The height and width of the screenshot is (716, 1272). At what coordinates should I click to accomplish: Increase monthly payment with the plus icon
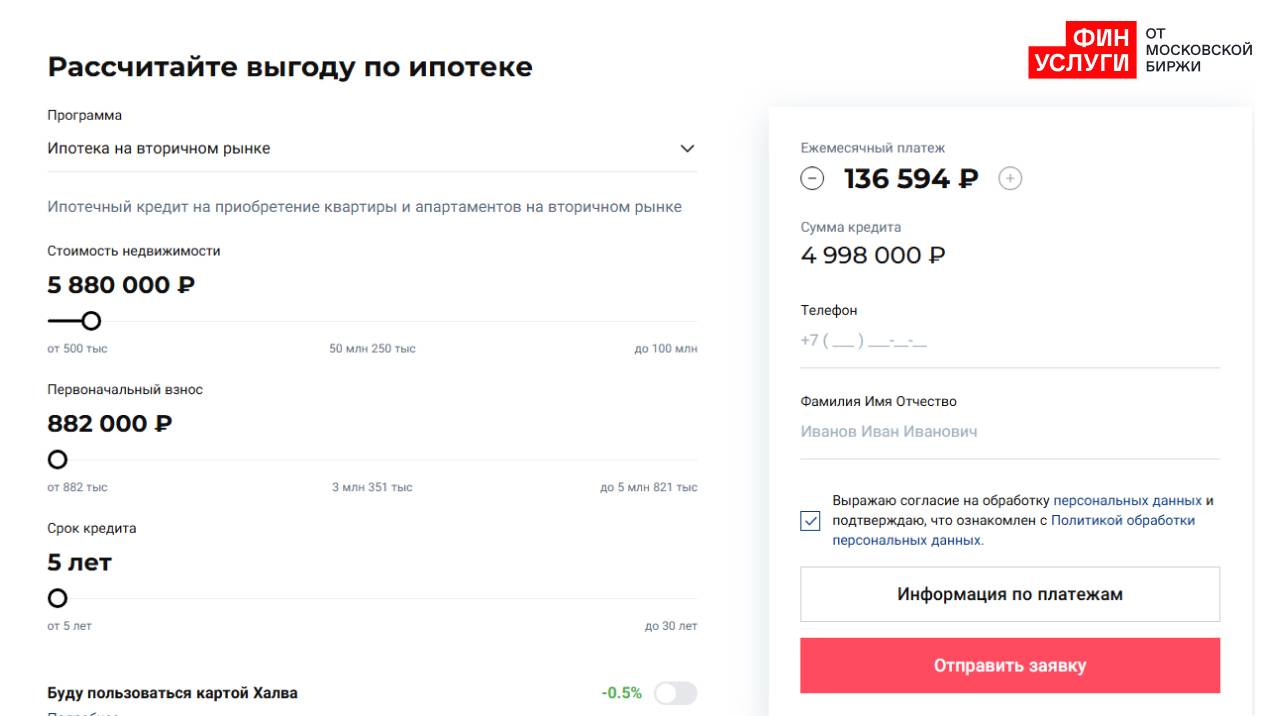click(x=1011, y=179)
